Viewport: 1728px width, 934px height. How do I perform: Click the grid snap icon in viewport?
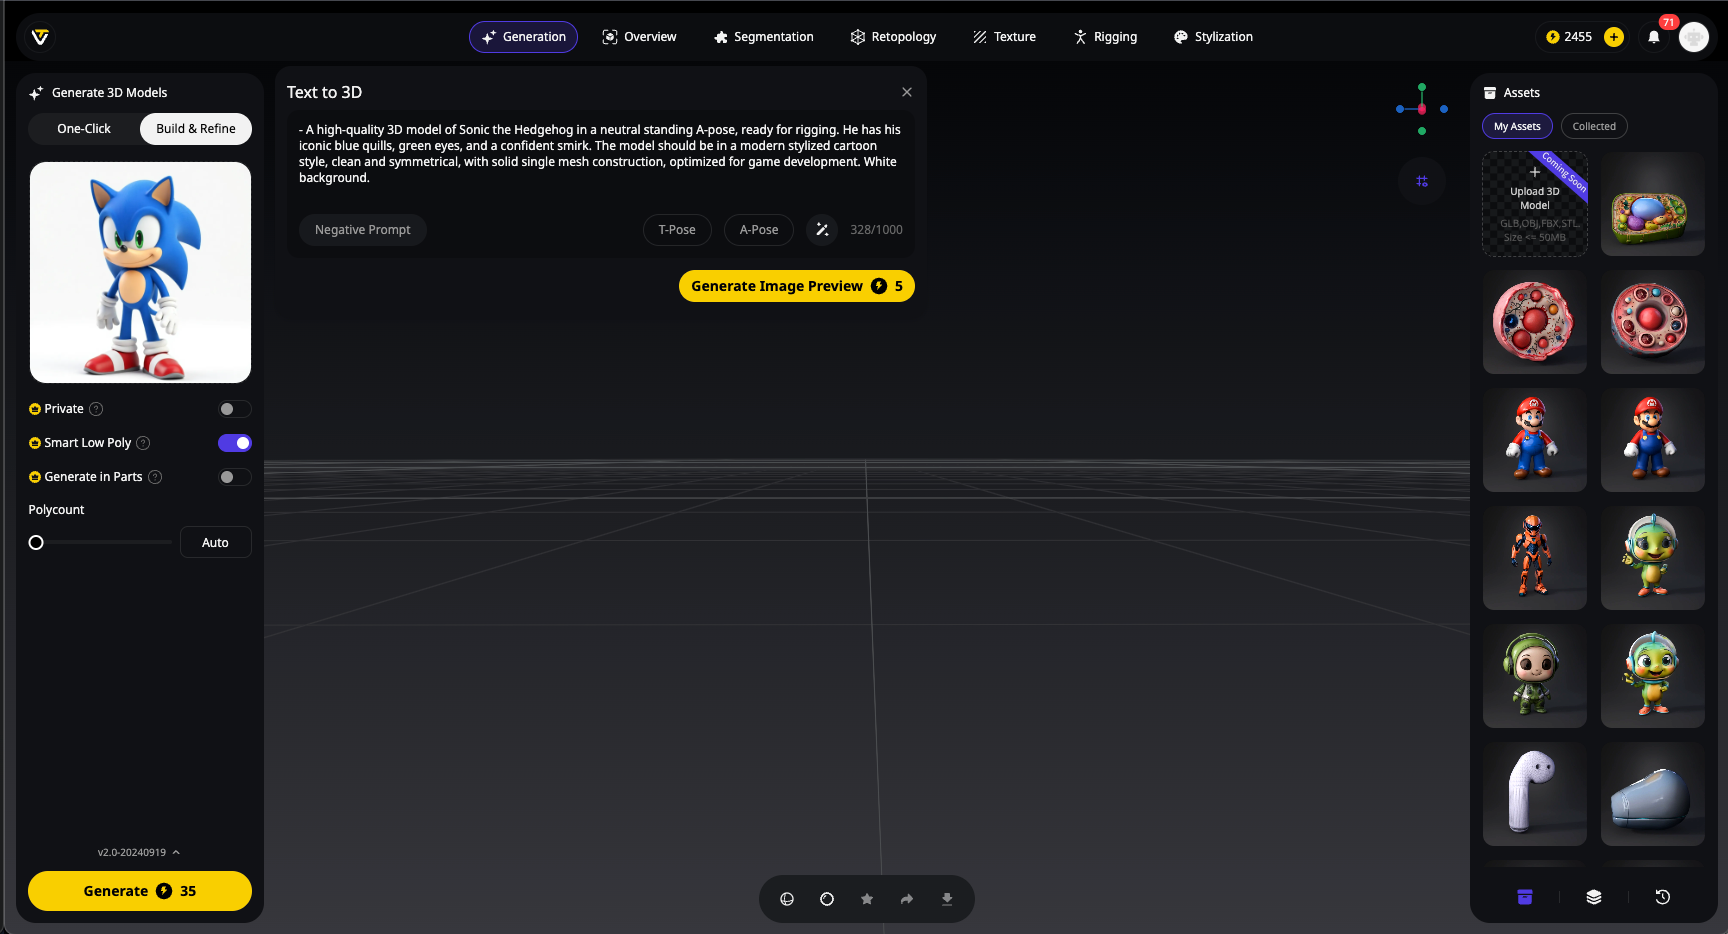(1422, 181)
